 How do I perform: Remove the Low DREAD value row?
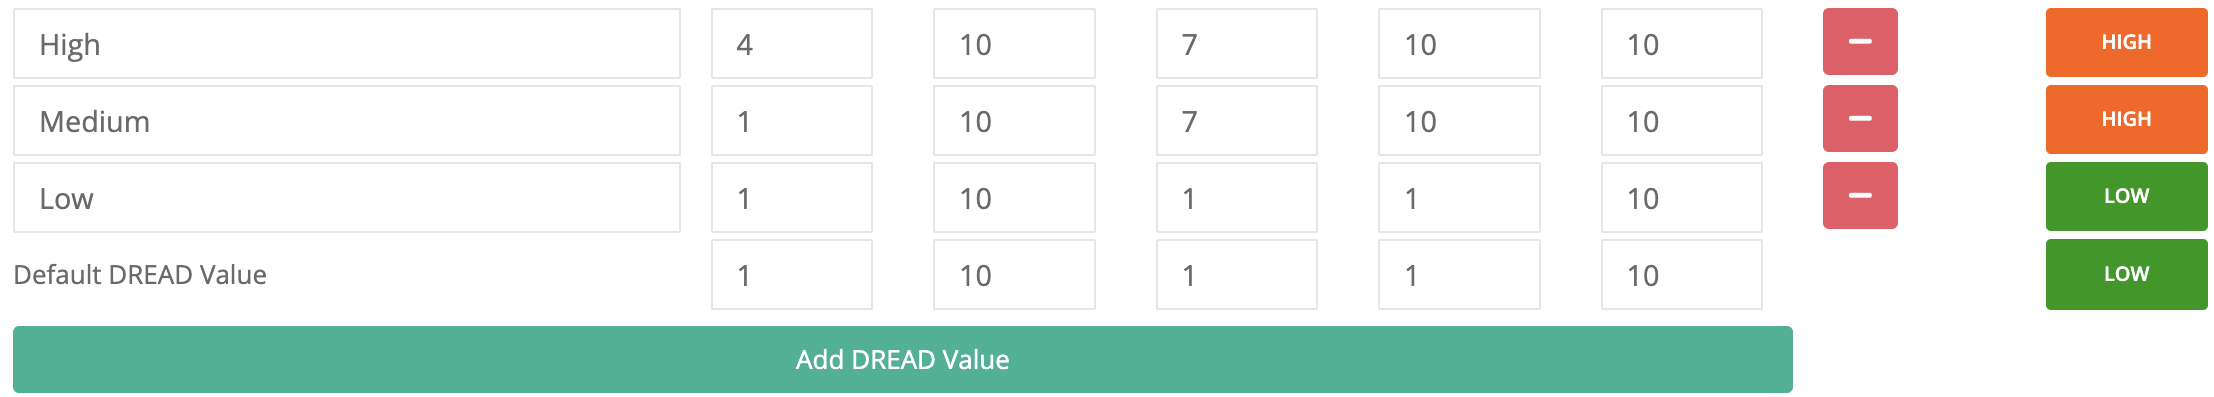(1860, 196)
